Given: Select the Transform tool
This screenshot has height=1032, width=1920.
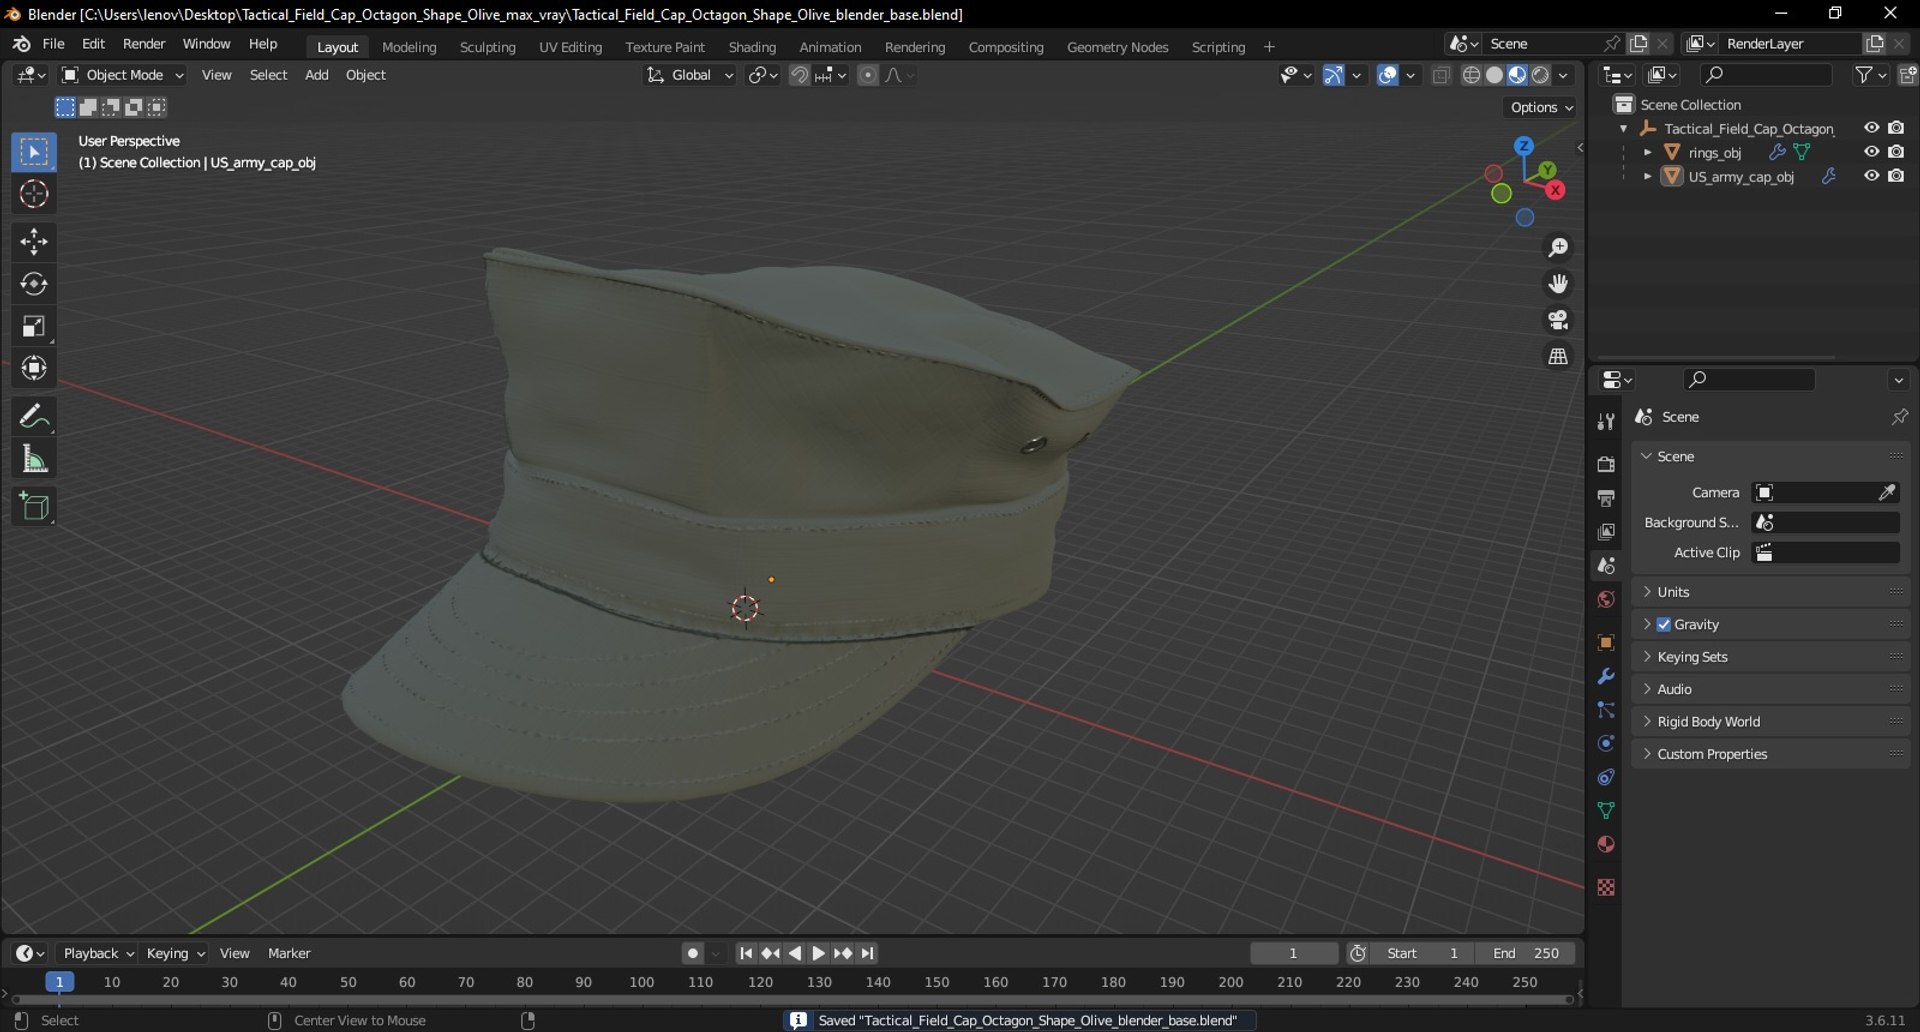Looking at the screenshot, I should pos(34,368).
